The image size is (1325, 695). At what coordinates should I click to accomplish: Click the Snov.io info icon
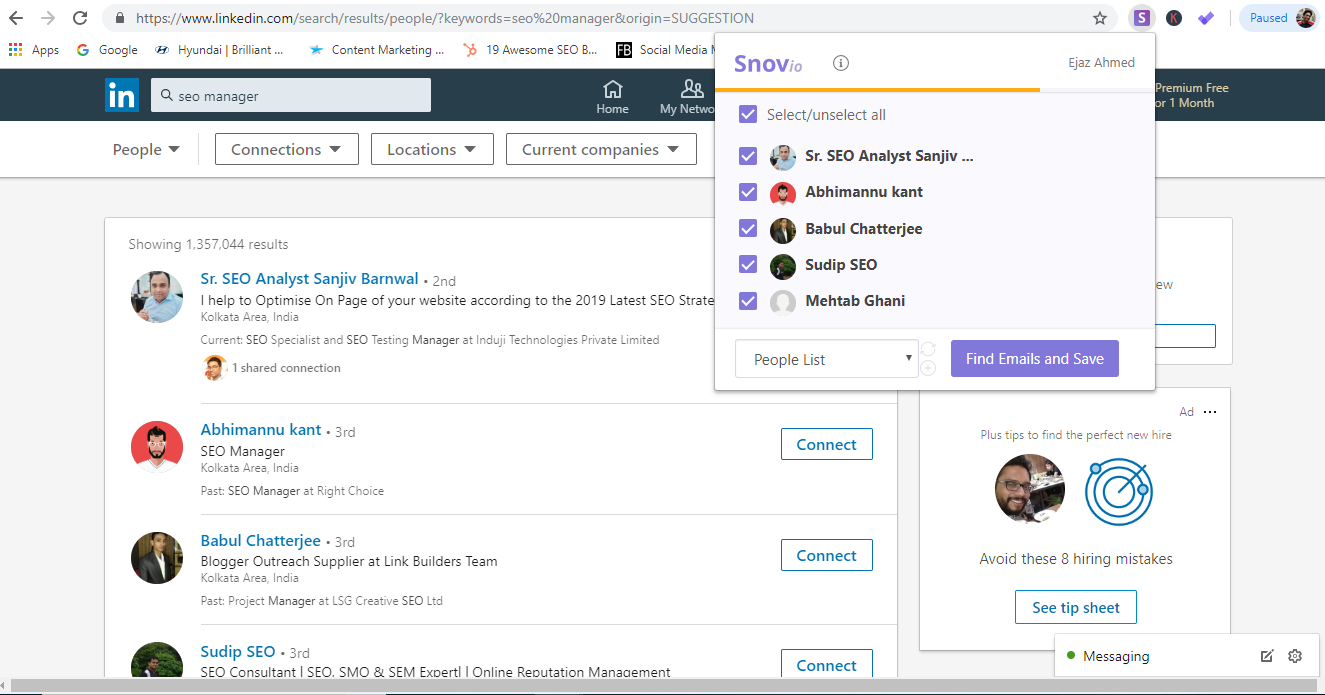(841, 63)
